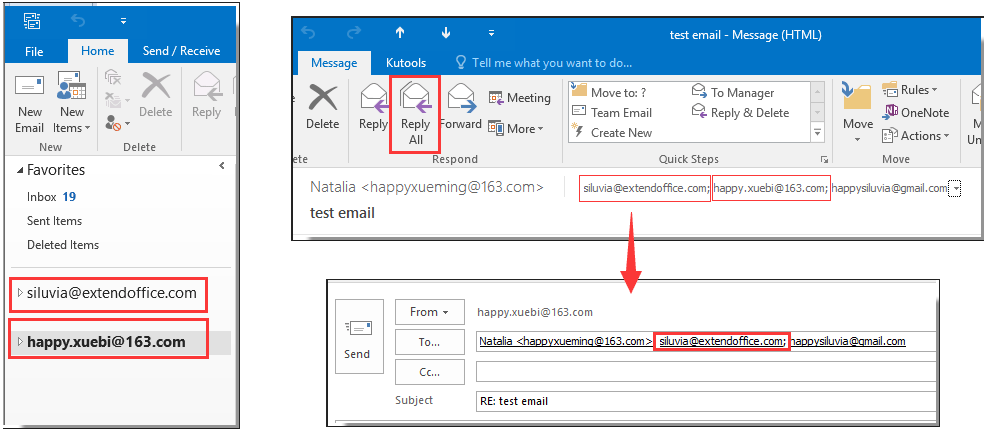Click the Delete button in main window ribbon
988x433 pixels.
pos(155,96)
